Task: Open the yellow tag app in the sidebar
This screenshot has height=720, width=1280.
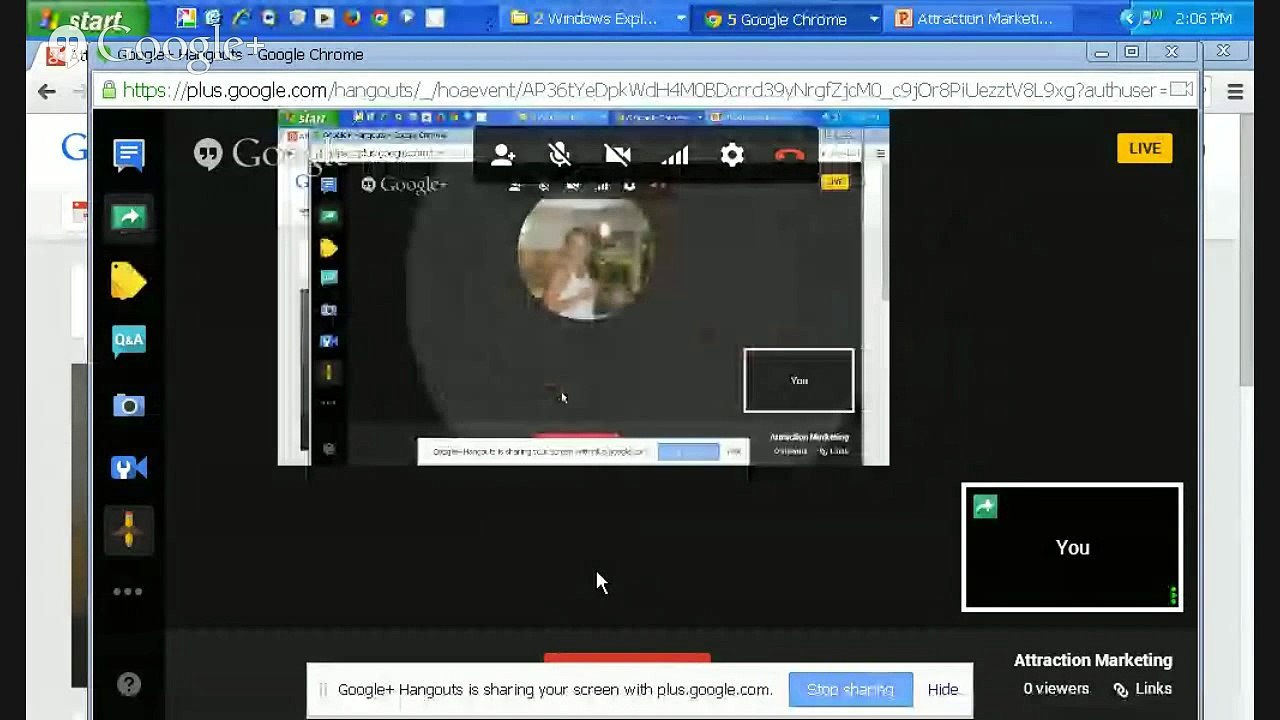Action: (129, 281)
